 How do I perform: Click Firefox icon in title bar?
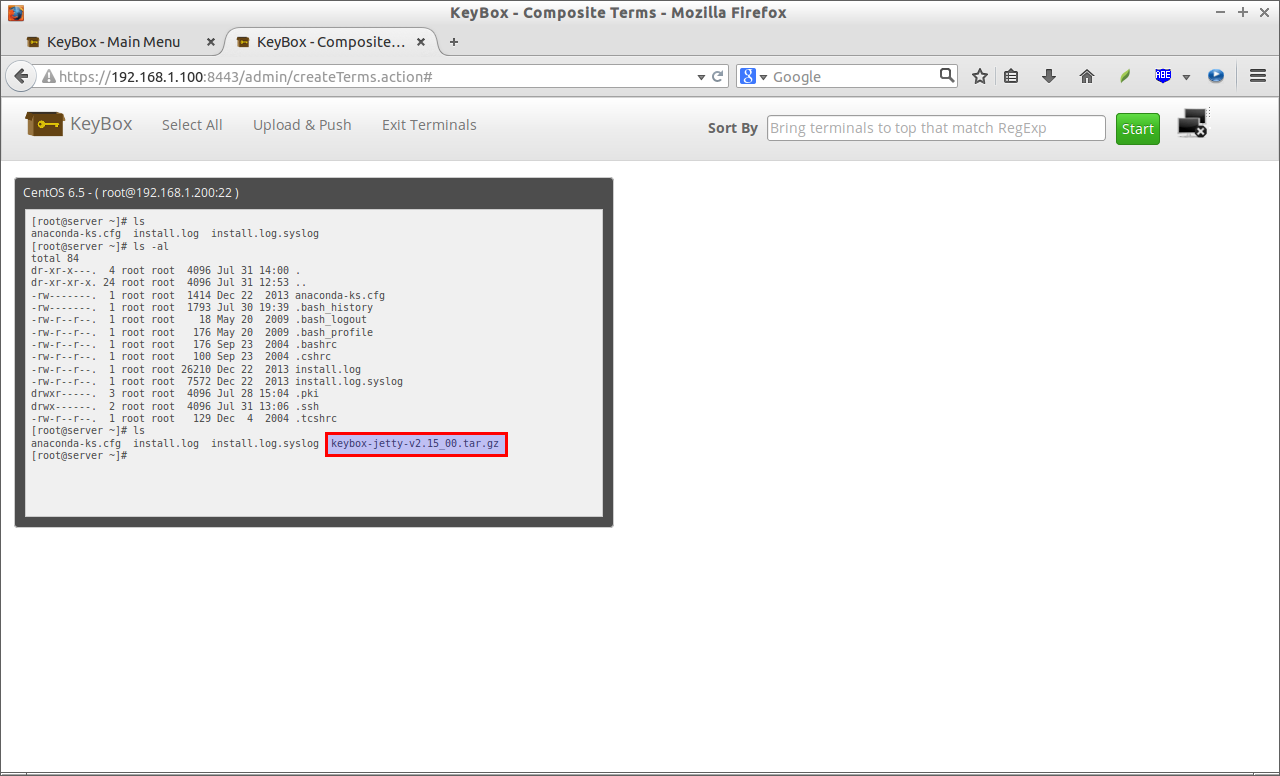(15, 13)
